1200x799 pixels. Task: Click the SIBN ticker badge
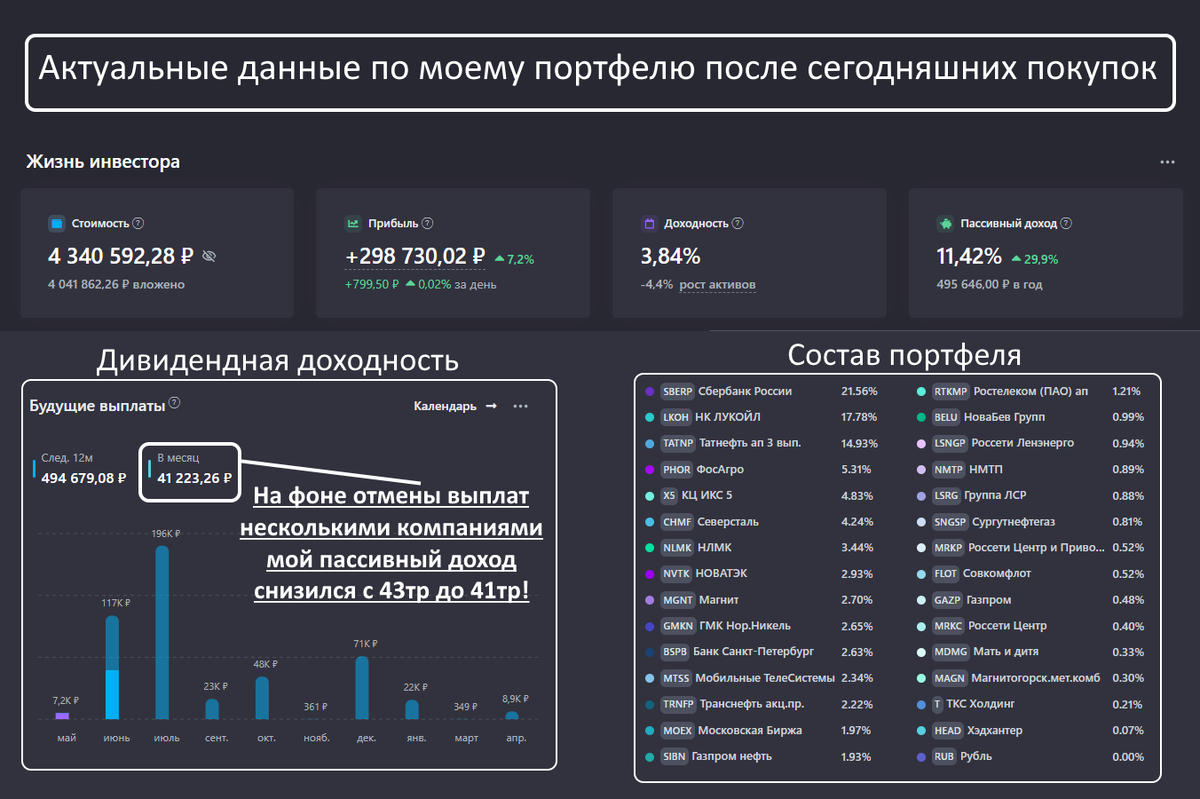[674, 756]
